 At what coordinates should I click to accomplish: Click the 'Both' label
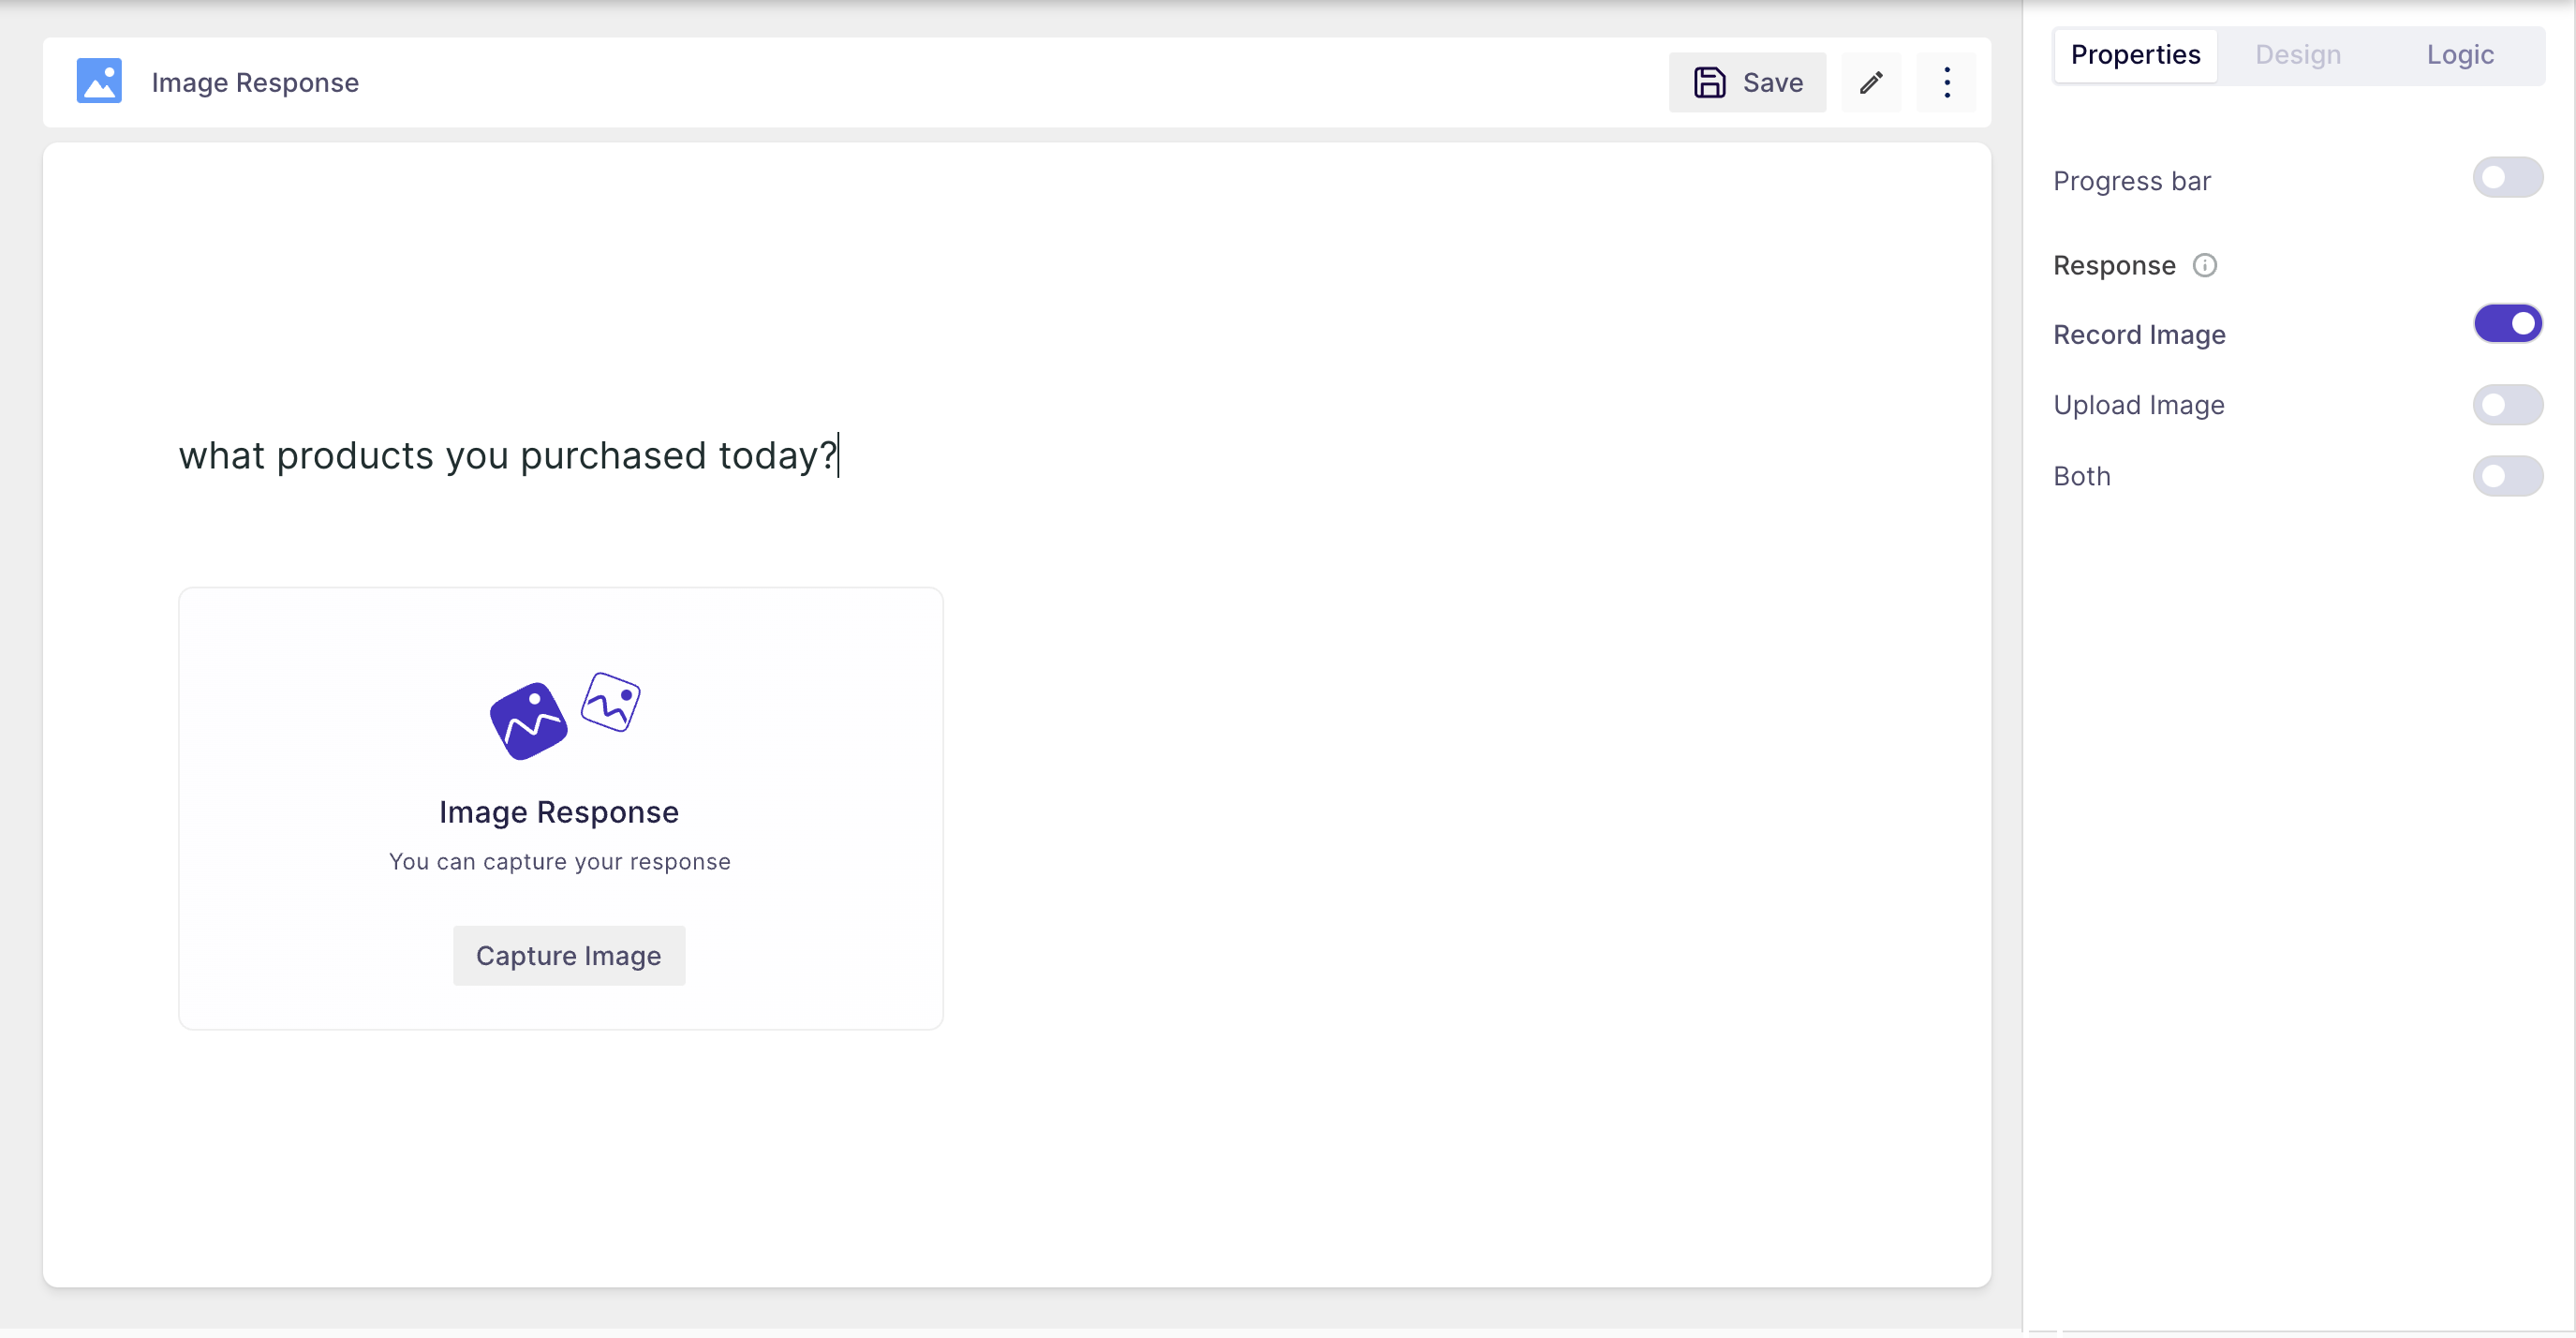pyautogui.click(x=2081, y=476)
